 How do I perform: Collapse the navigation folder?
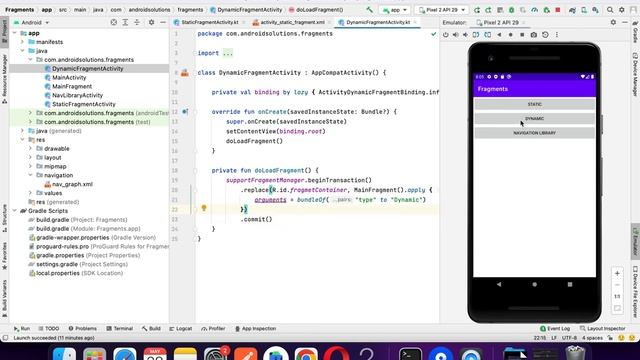pyautogui.click(x=30, y=175)
